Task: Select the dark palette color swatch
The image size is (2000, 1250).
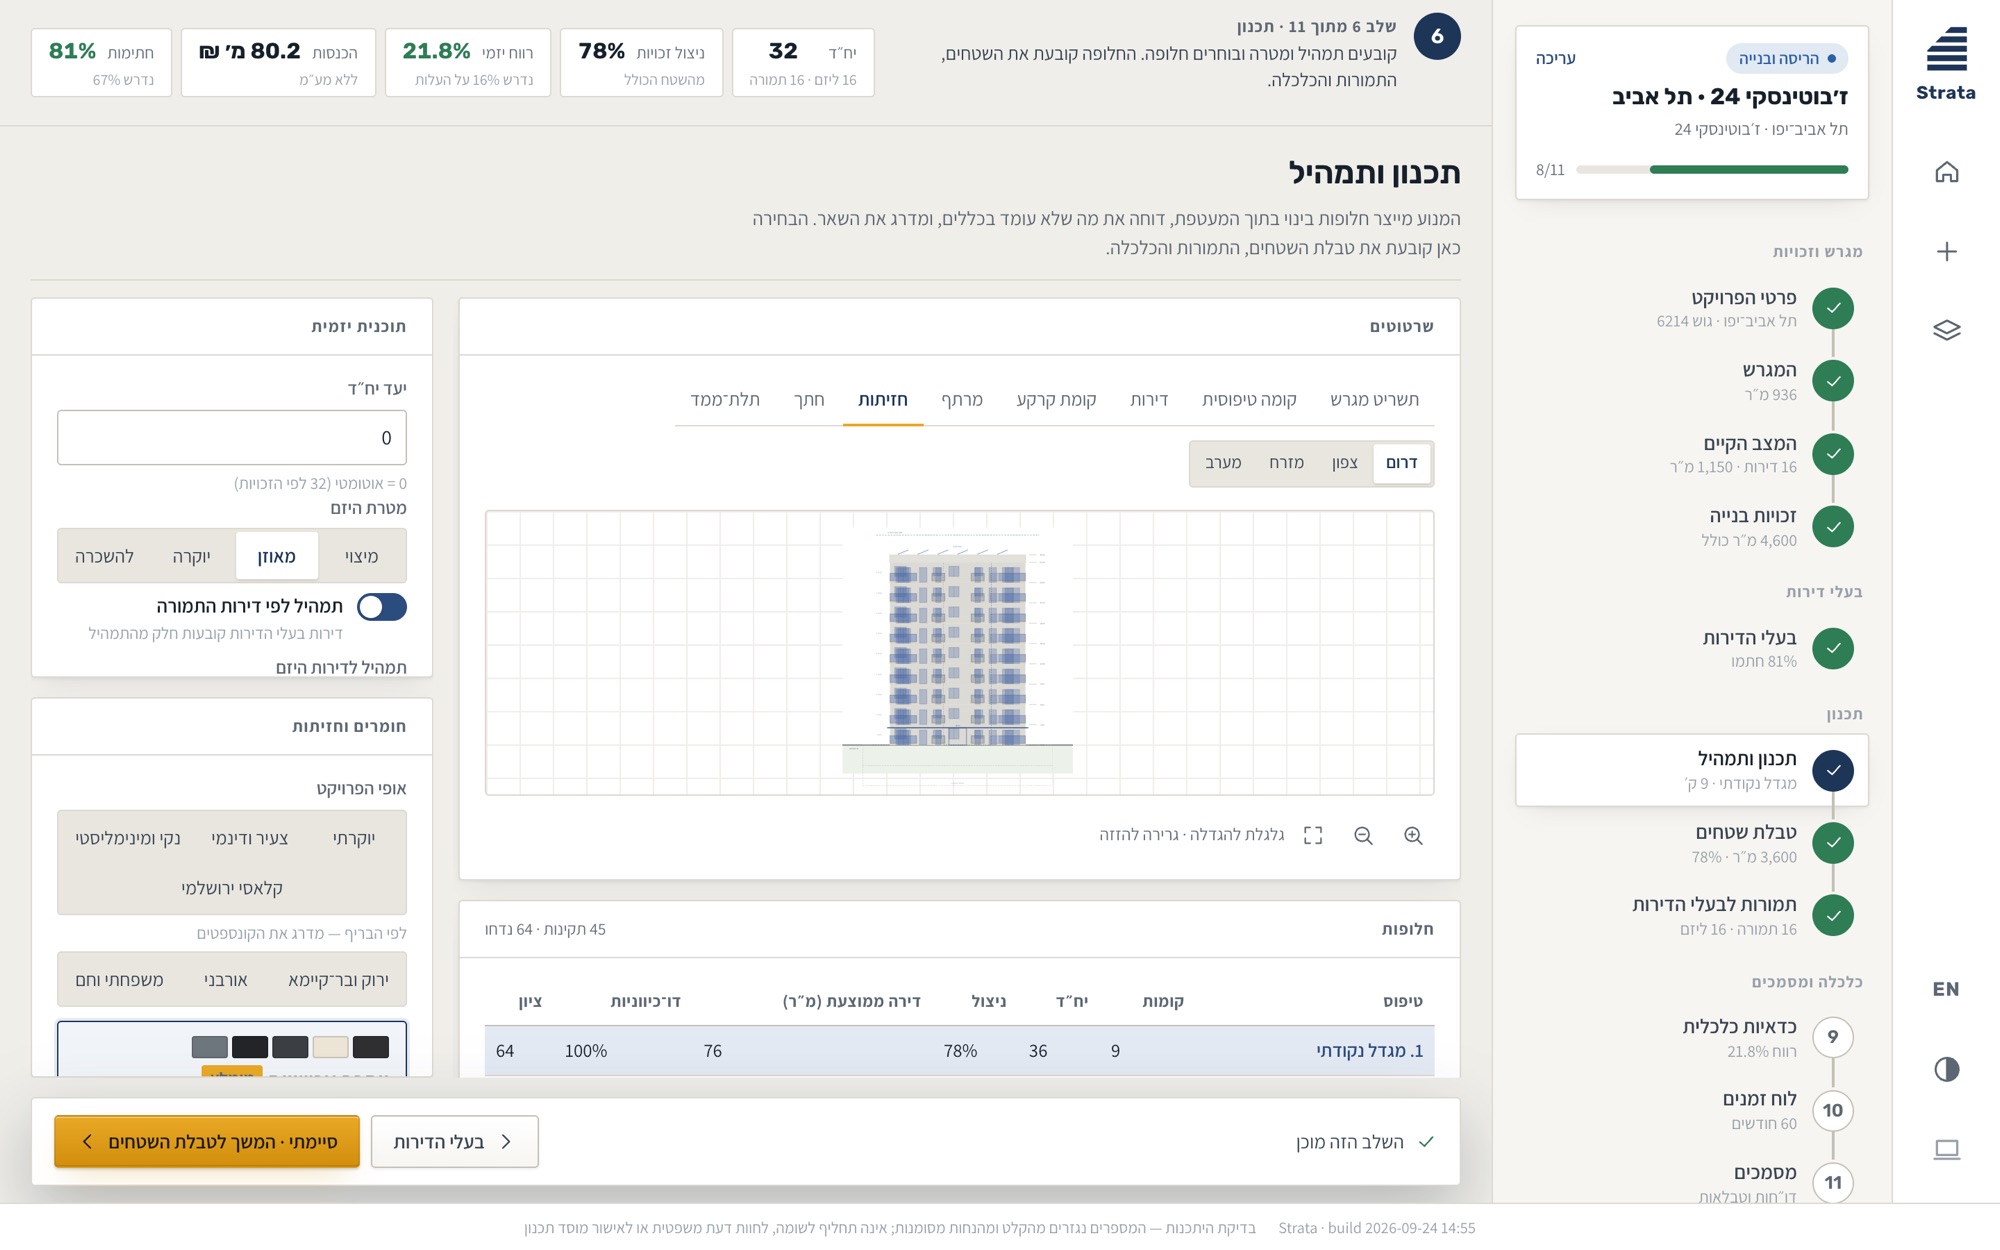Action: (370, 1047)
